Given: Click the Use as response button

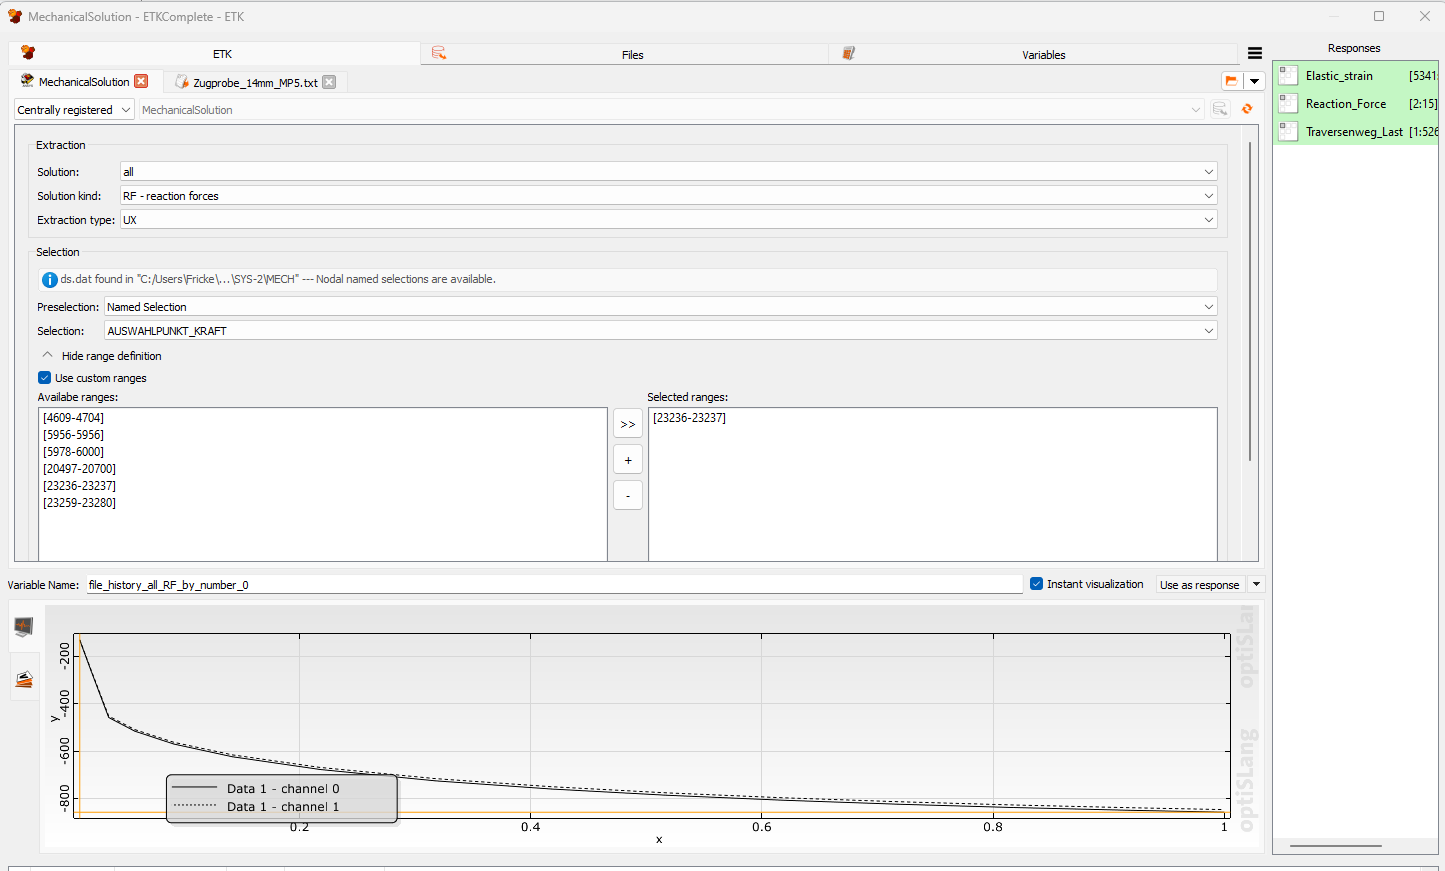Looking at the screenshot, I should pyautogui.click(x=1200, y=585).
